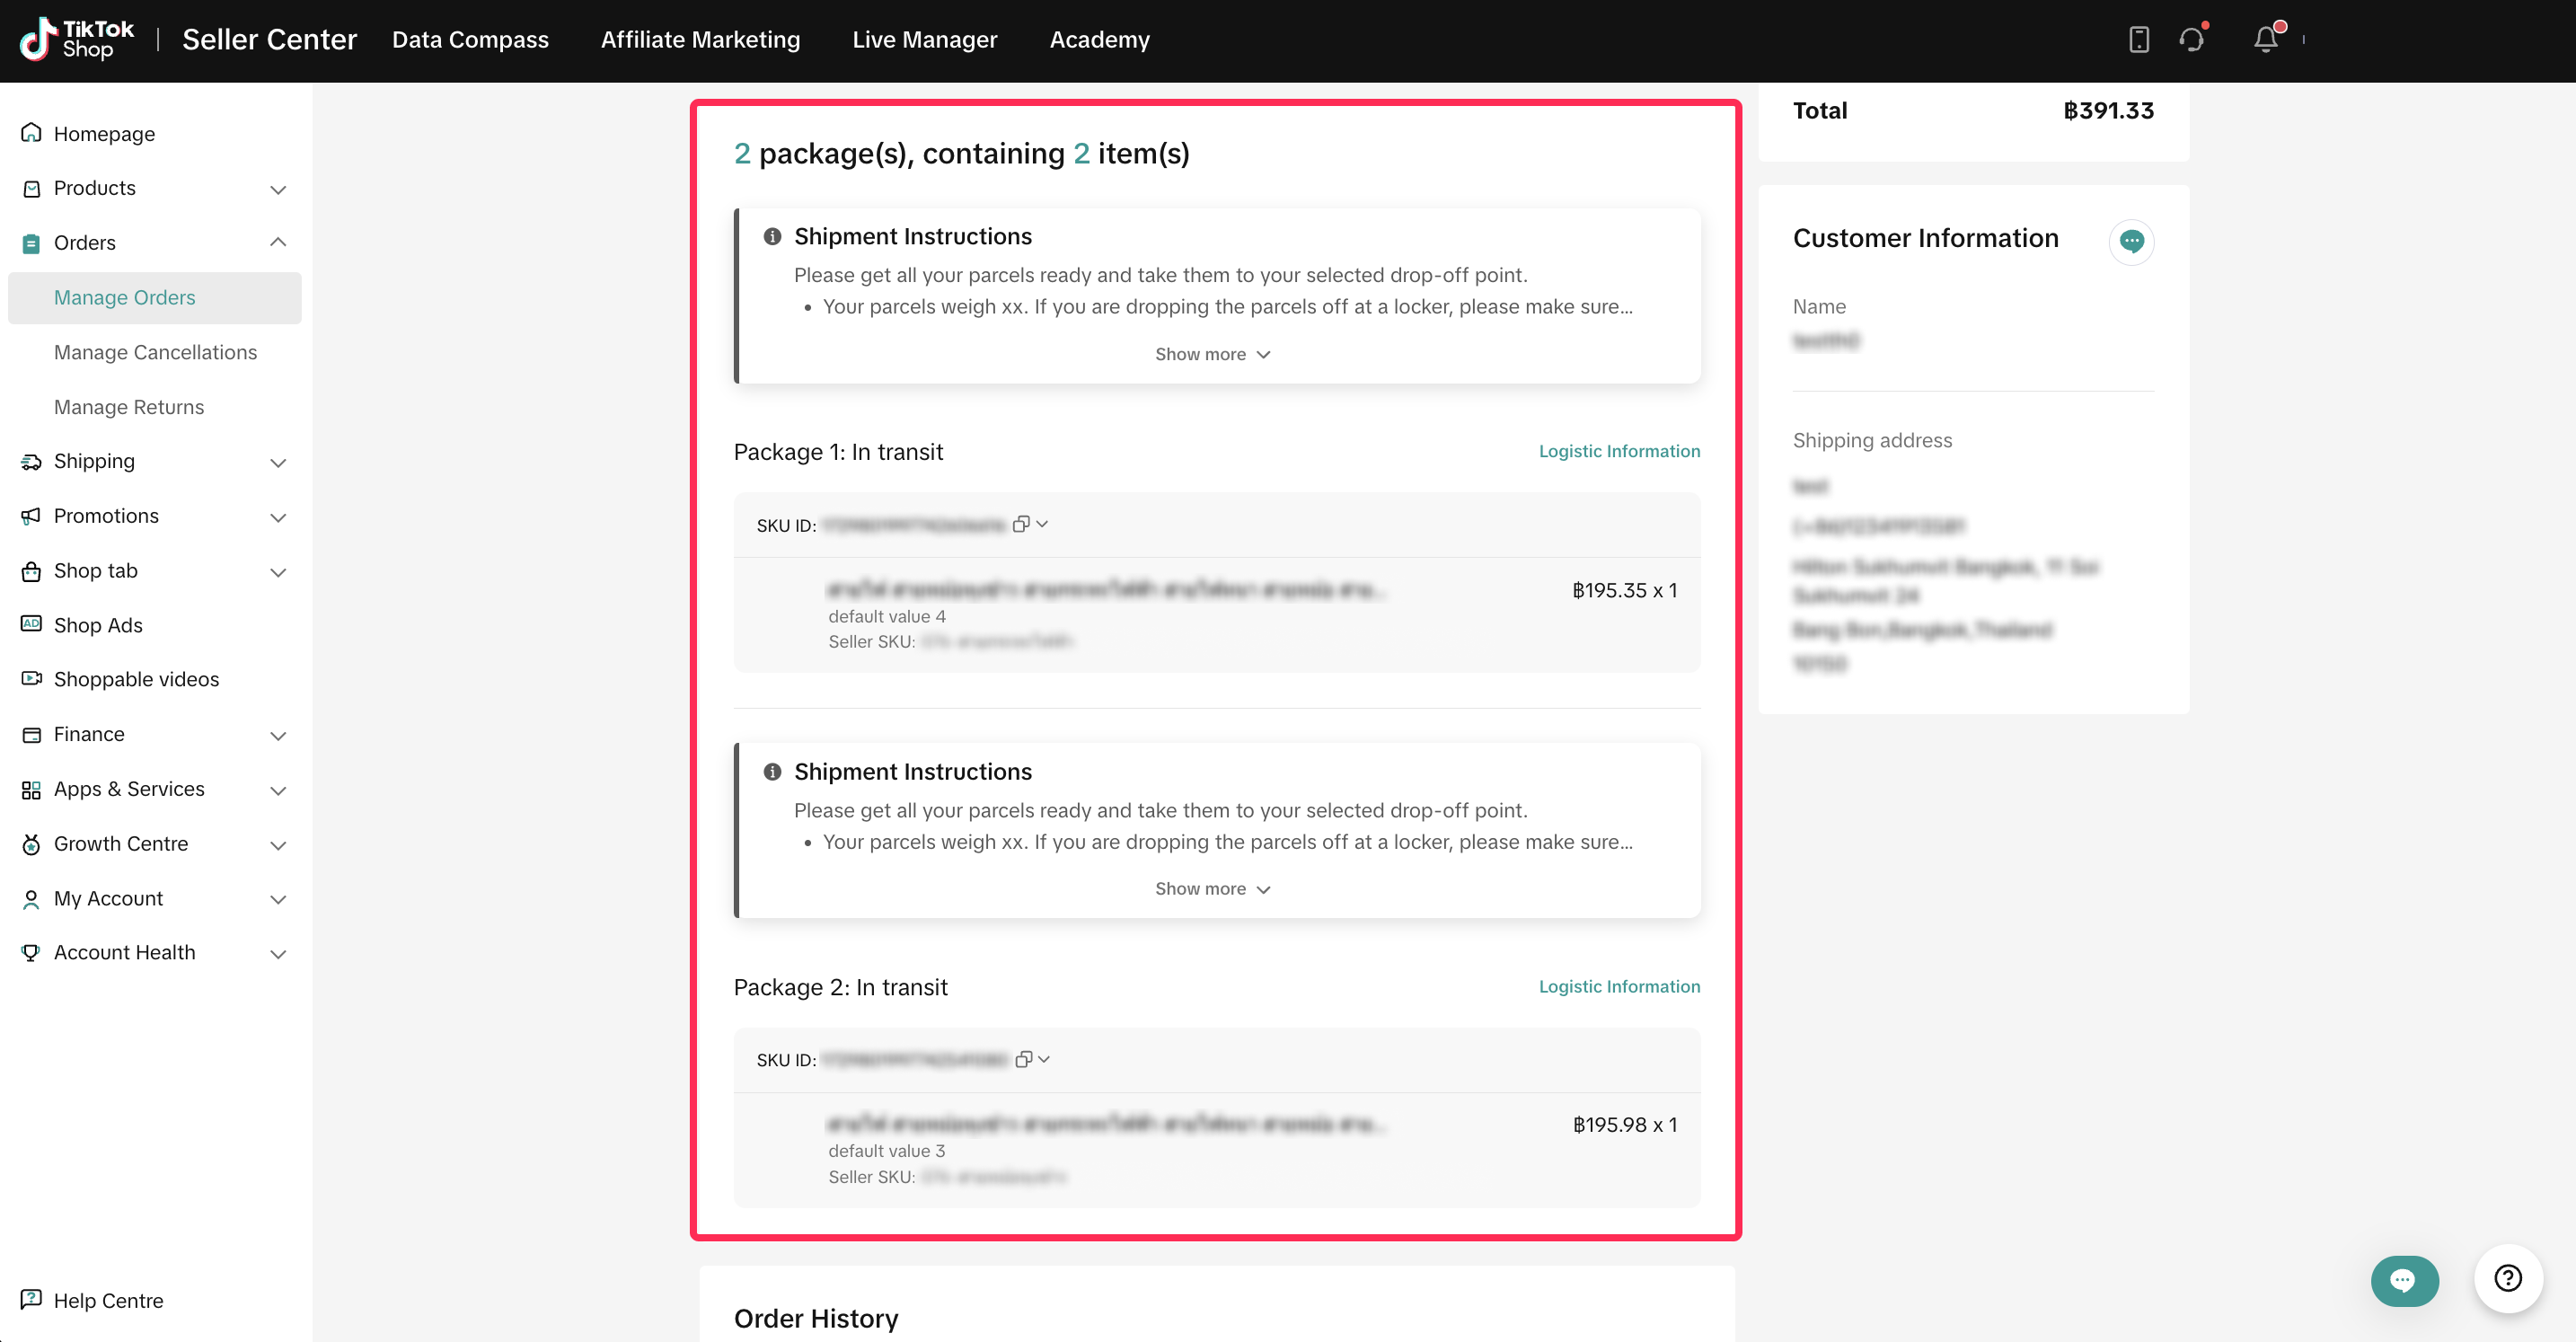Open Help Centre at sidebar bottom

pyautogui.click(x=108, y=1300)
